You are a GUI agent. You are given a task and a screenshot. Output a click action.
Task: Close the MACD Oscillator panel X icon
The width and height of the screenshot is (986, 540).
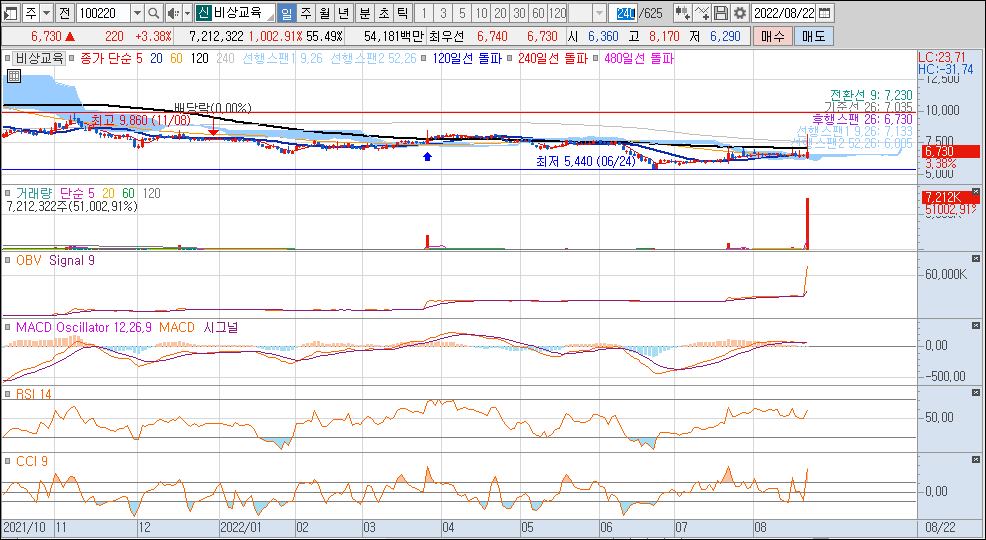click(x=975, y=326)
